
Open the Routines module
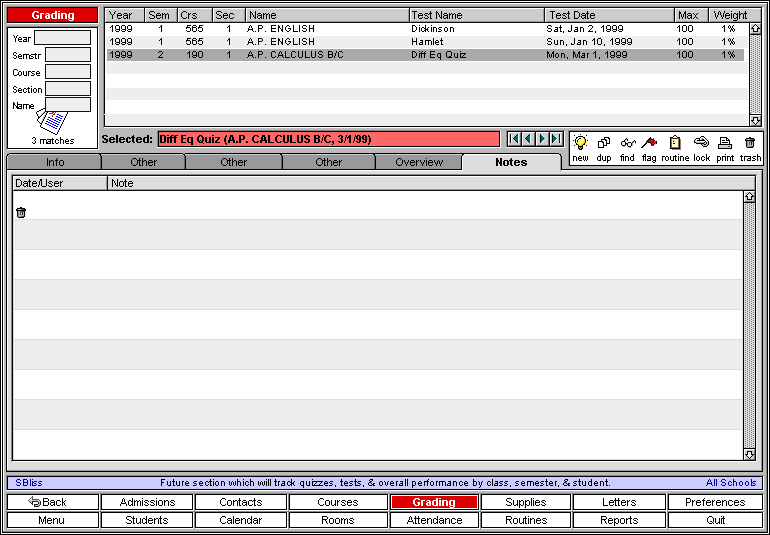coord(525,520)
